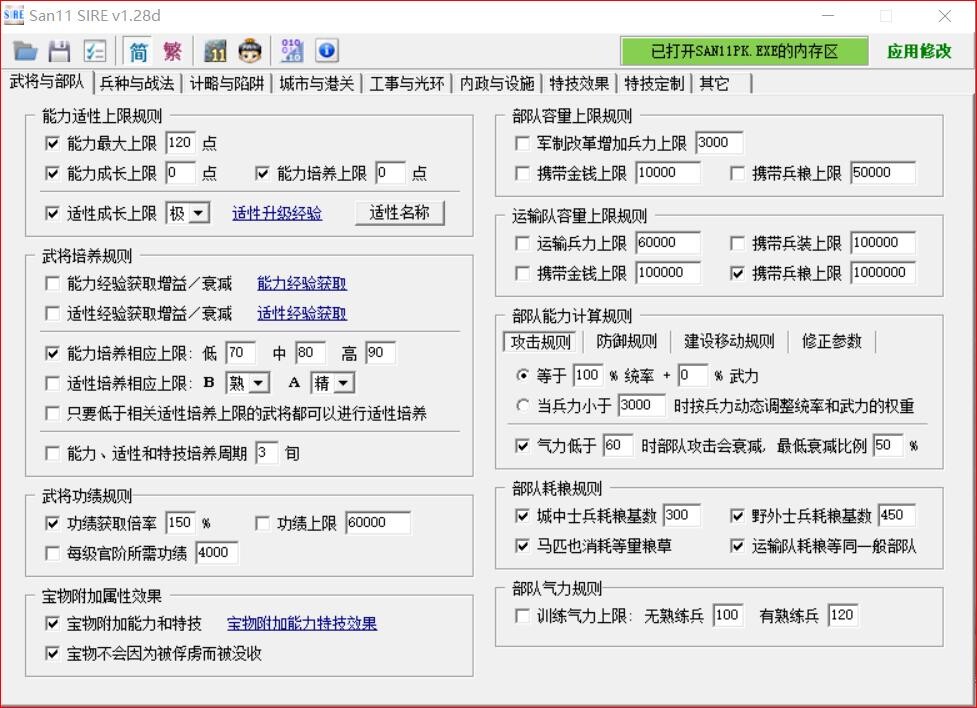Save changes using the floppy disk icon

pos(59,49)
